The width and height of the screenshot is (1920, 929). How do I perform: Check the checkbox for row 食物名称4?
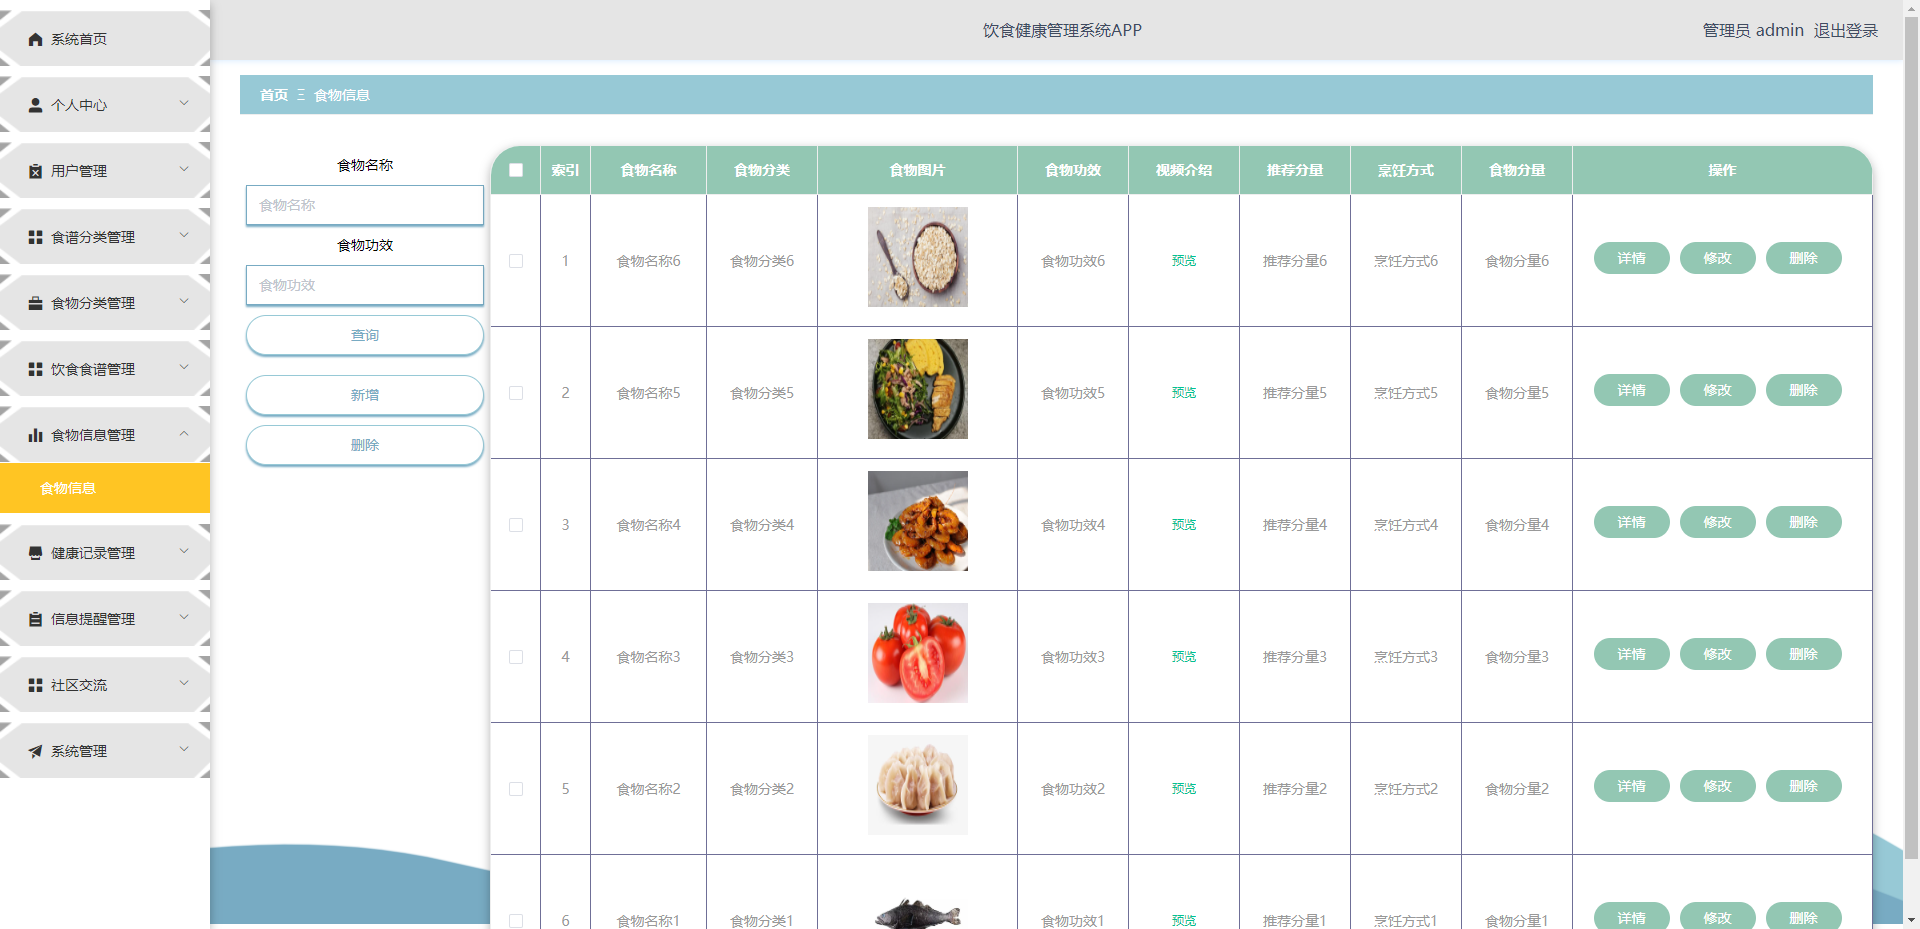click(516, 525)
